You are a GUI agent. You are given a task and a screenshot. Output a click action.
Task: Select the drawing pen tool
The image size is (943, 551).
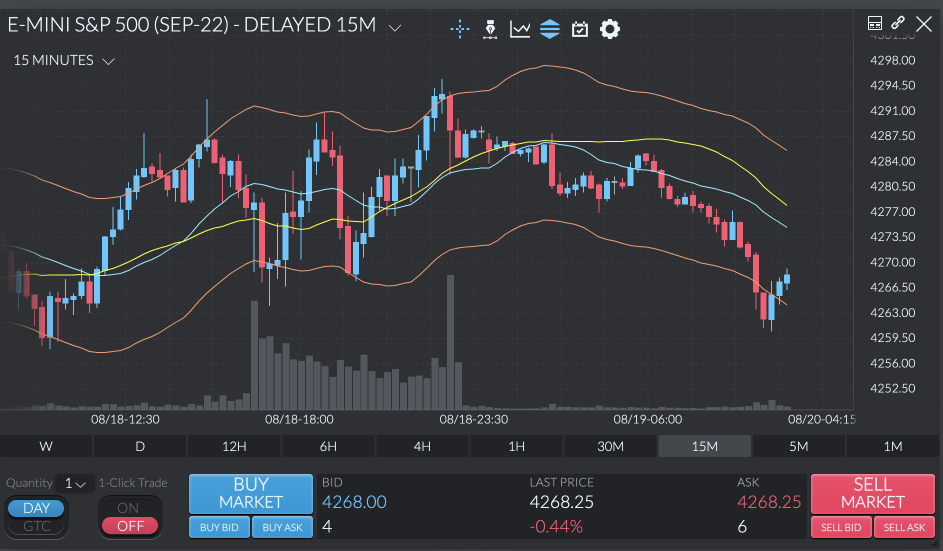pyautogui.click(x=490, y=28)
